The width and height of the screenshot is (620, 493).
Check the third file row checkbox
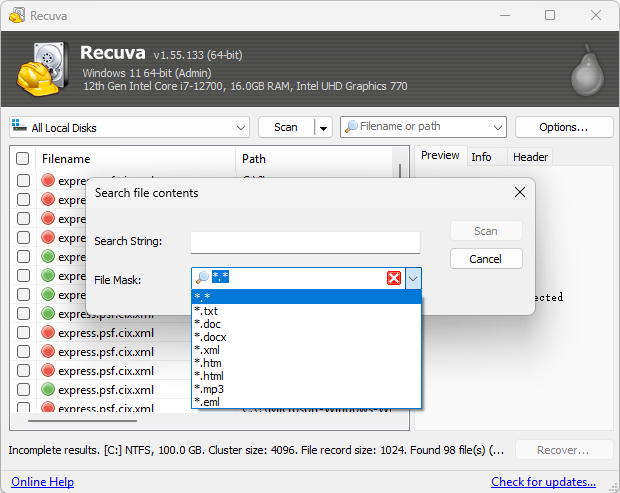(x=23, y=219)
